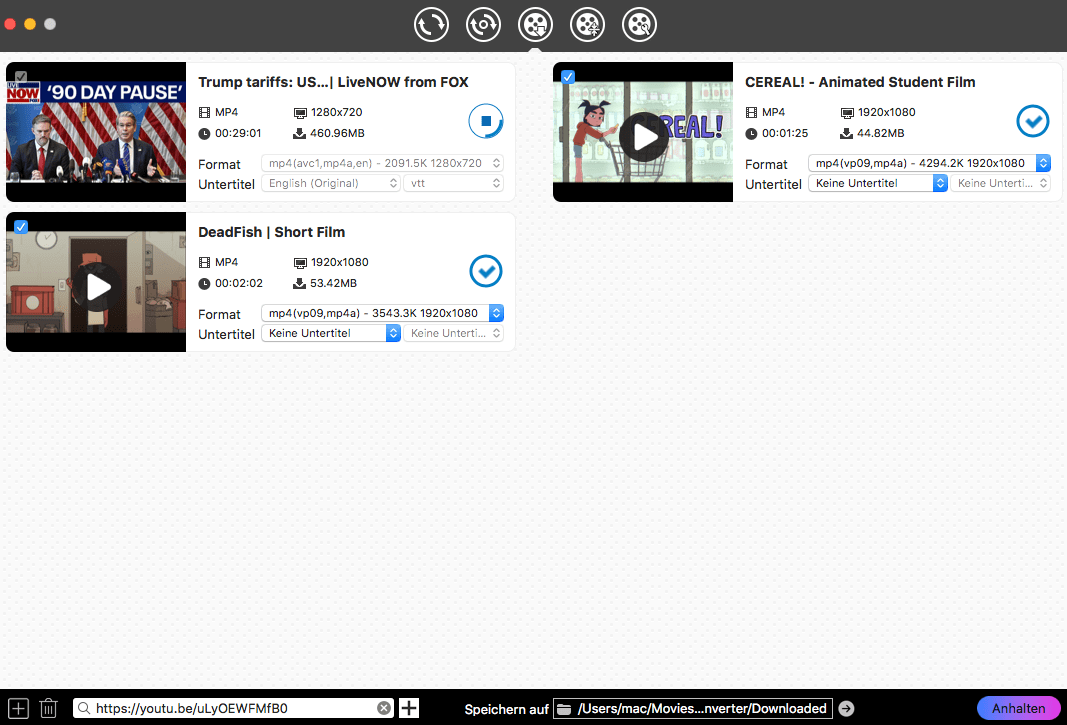Open the video Converter tool
Viewport: 1067px width, 725px height.
click(431, 24)
